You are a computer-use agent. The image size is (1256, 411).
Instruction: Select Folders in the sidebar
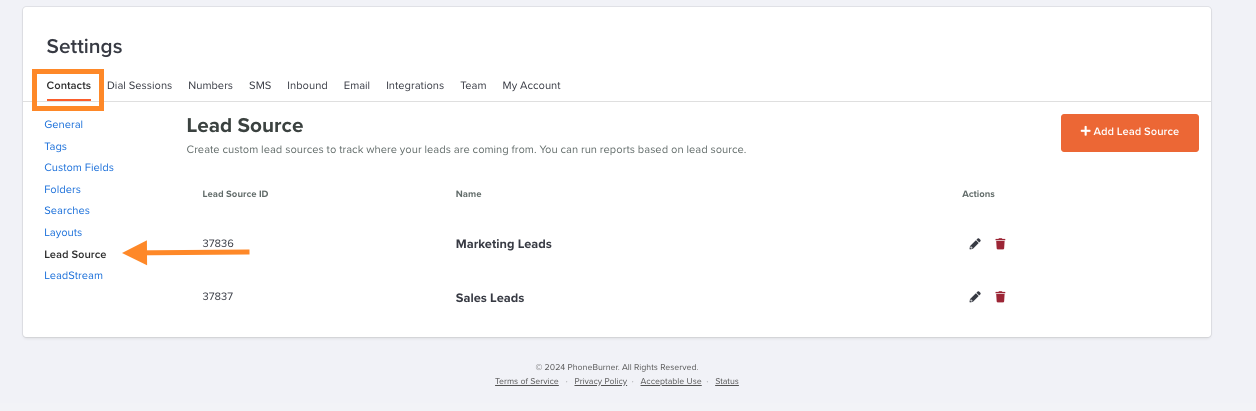point(62,190)
